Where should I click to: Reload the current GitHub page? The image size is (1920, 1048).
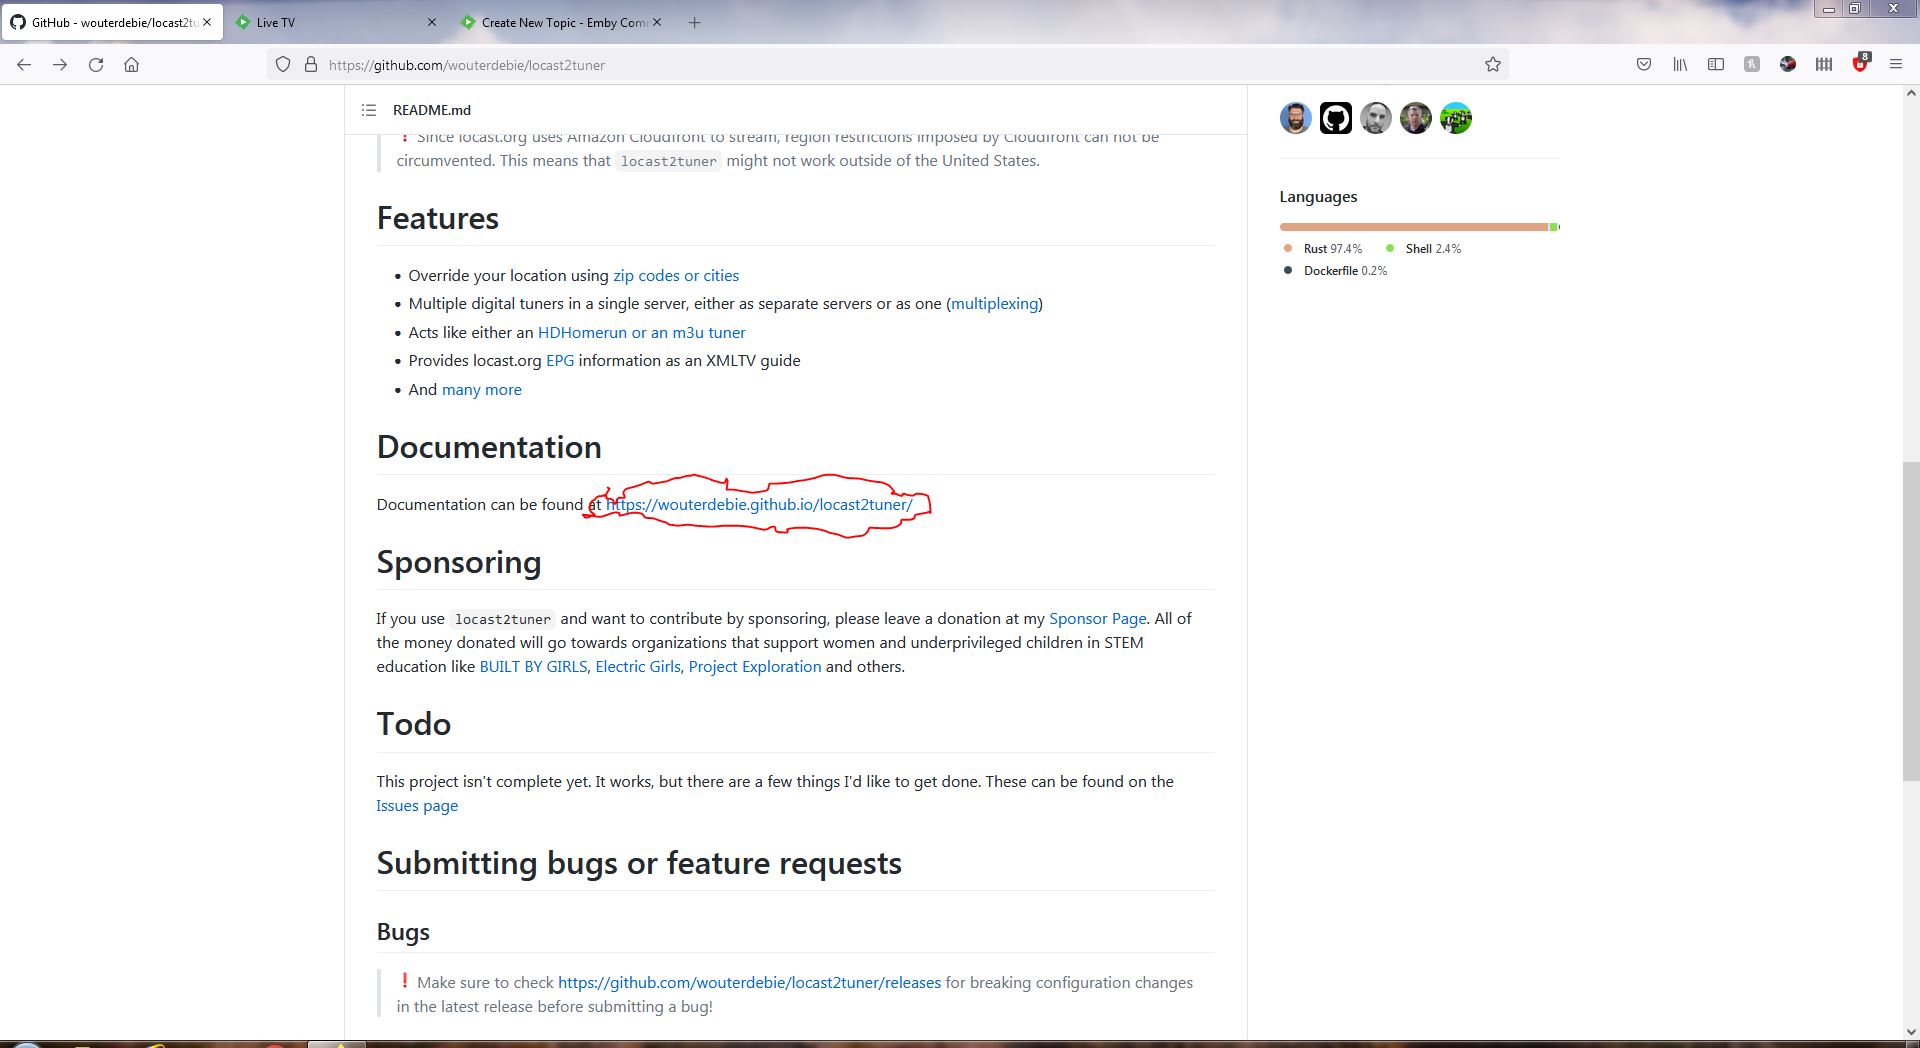96,64
